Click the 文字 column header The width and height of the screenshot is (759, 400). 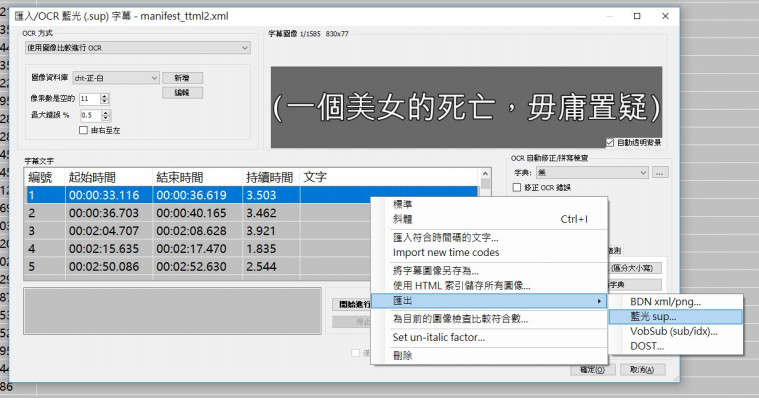coord(390,177)
